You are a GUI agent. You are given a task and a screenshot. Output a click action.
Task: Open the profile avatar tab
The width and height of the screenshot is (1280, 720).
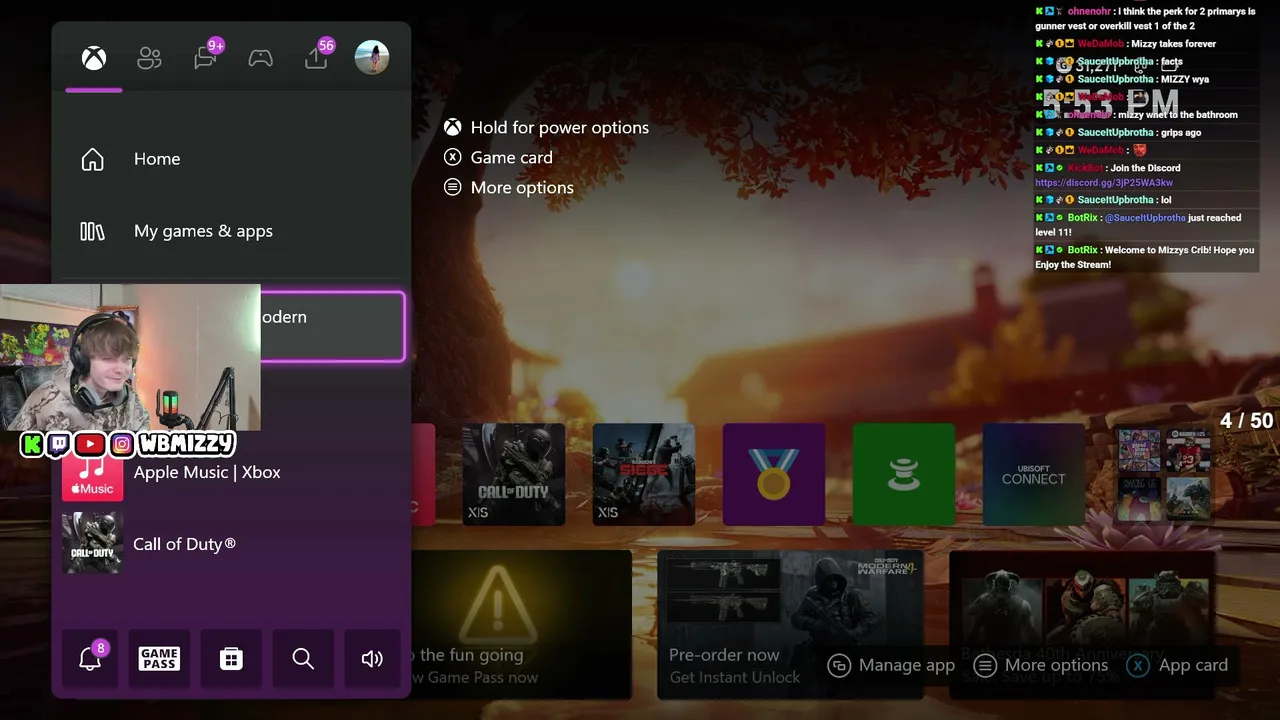372,57
